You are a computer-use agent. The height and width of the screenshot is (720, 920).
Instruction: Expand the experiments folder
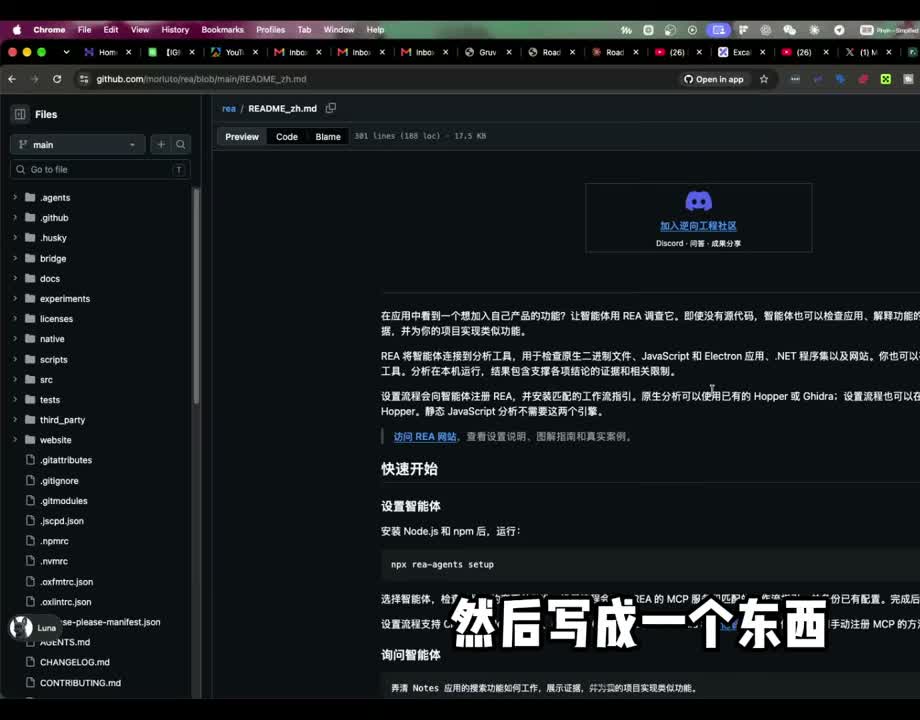click(x=15, y=299)
